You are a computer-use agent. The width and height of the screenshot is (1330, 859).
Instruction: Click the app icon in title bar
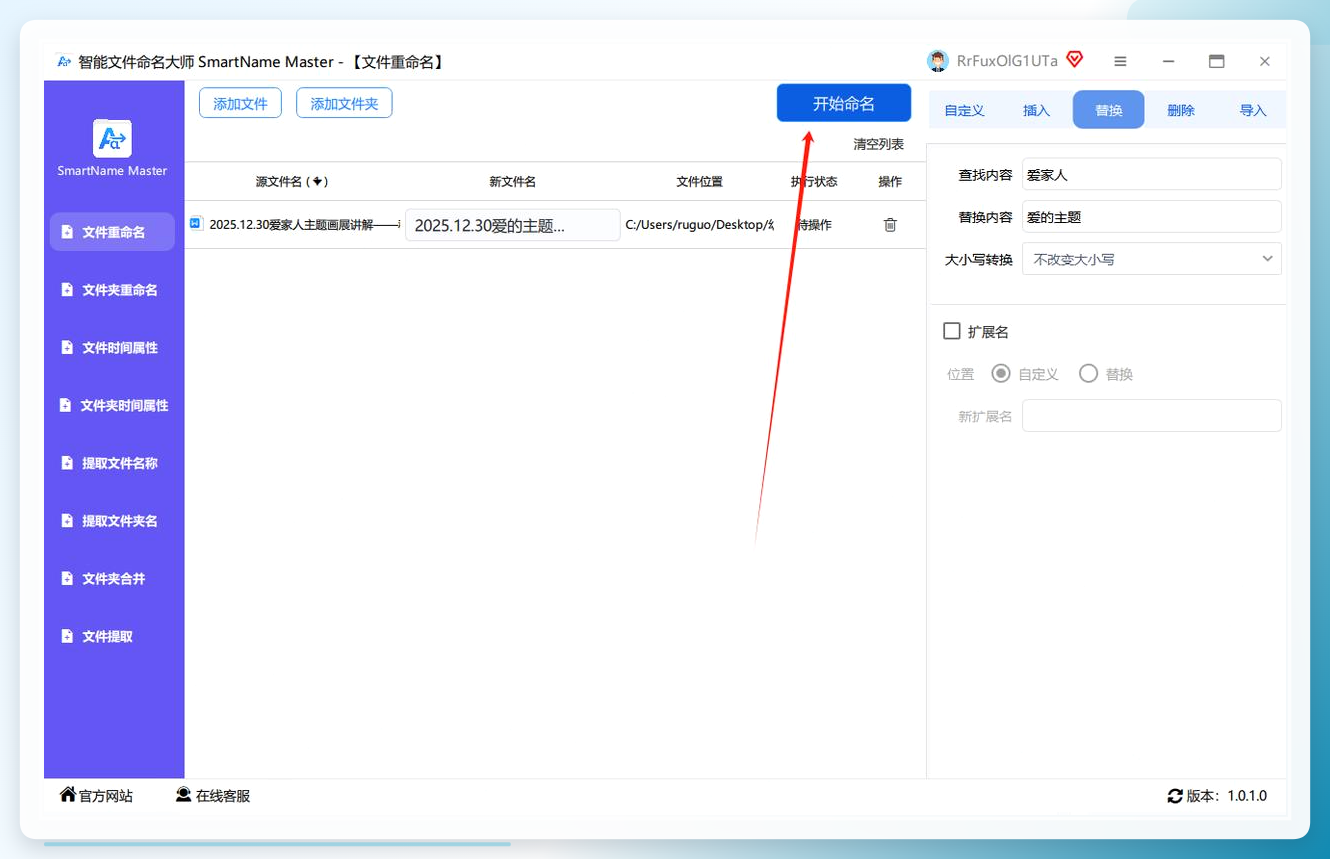64,61
